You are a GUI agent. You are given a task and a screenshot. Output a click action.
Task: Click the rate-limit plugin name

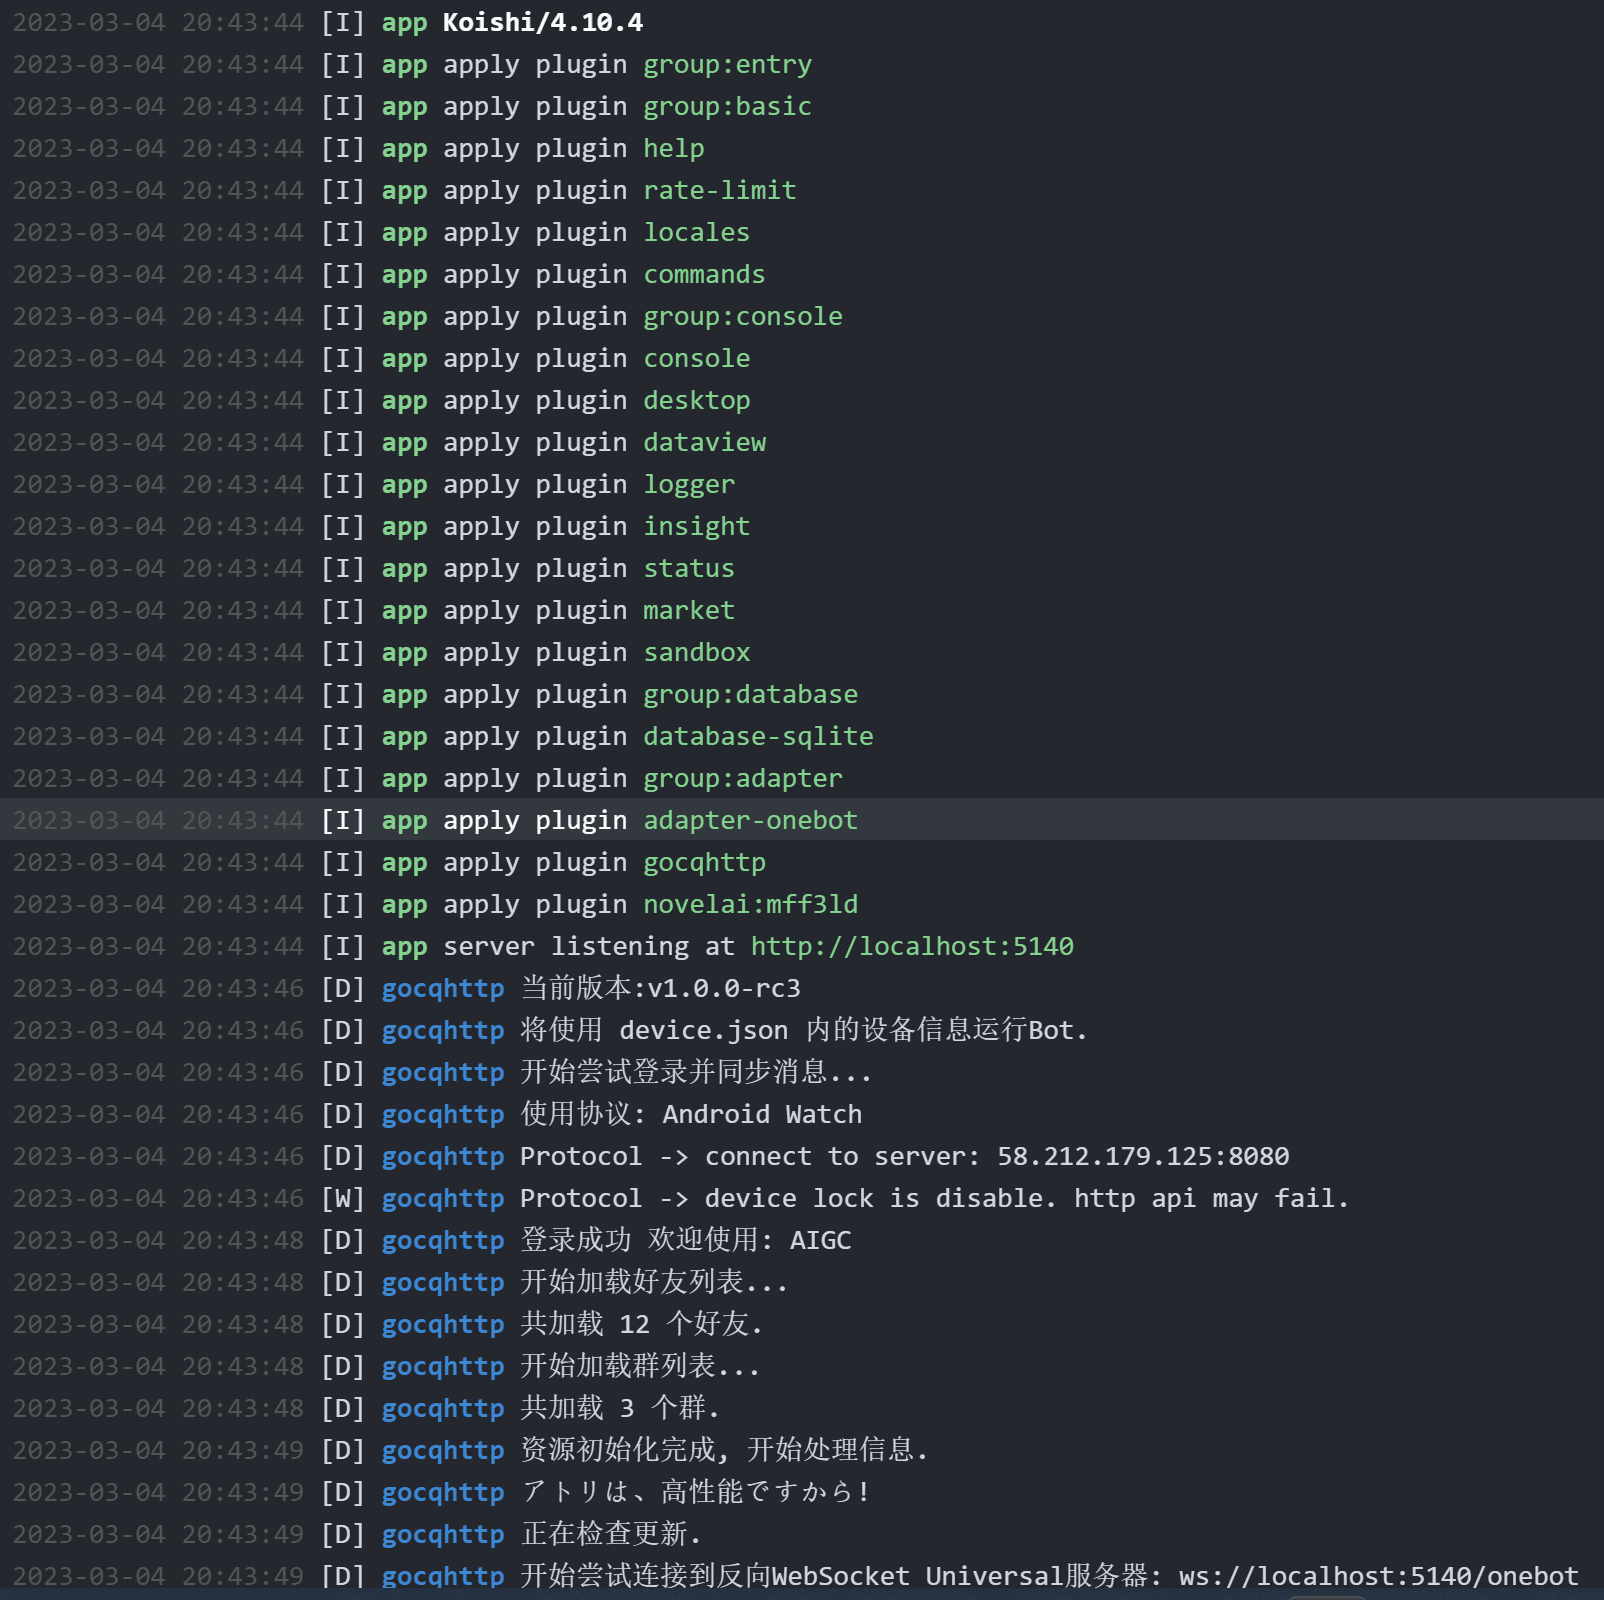point(719,190)
